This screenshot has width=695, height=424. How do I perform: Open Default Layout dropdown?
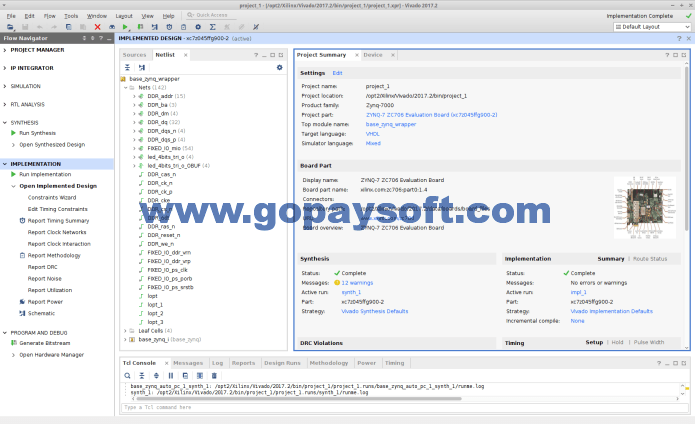(652, 27)
